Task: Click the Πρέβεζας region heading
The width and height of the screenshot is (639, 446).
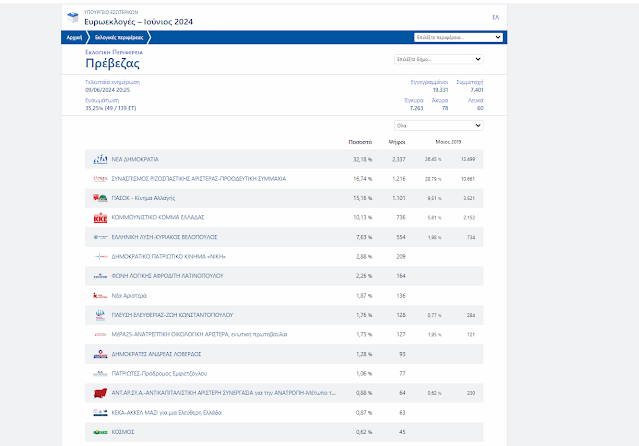Action: (112, 63)
